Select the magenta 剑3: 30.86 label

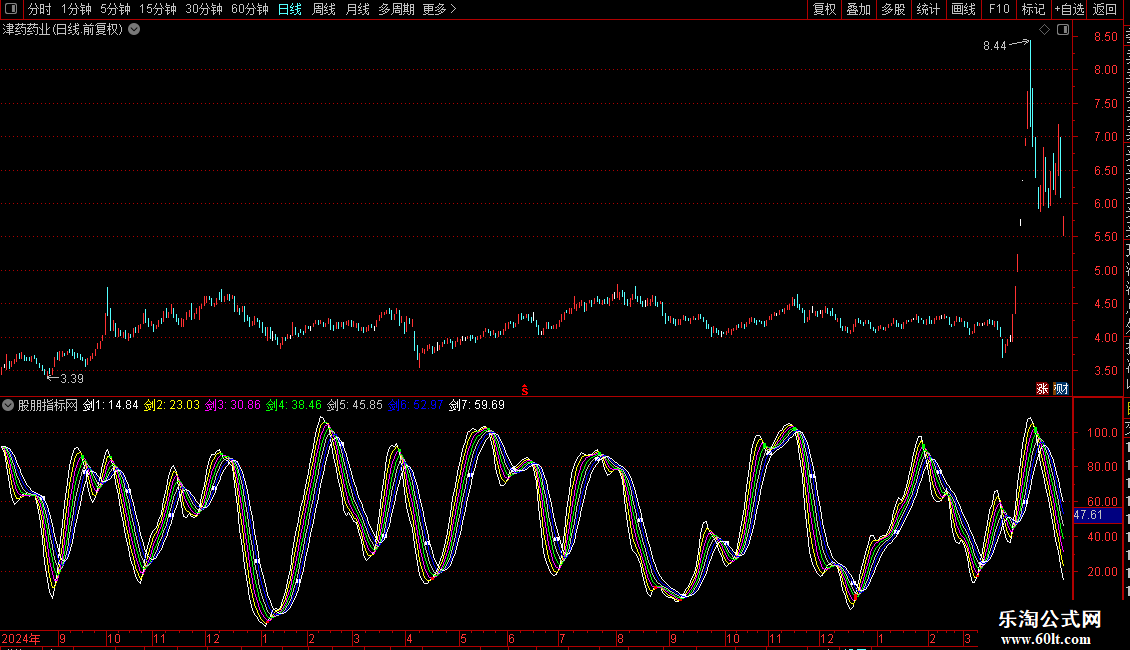(233, 405)
